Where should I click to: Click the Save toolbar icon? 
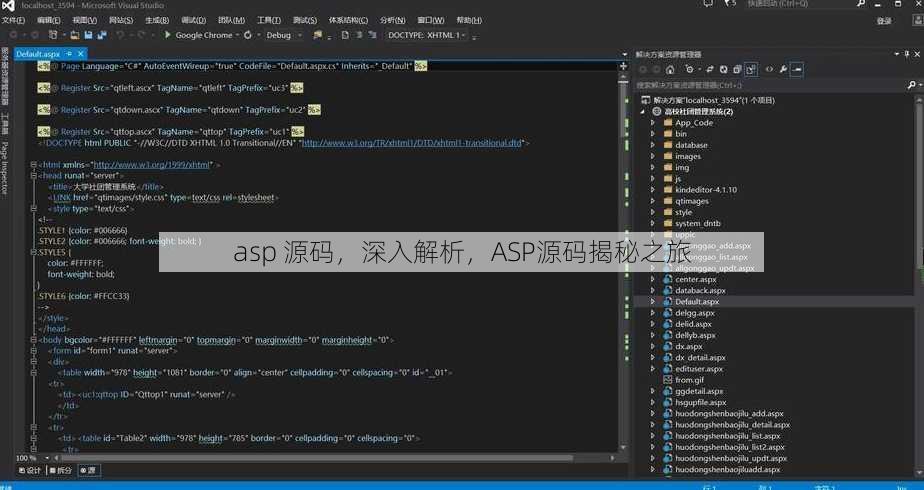point(88,35)
